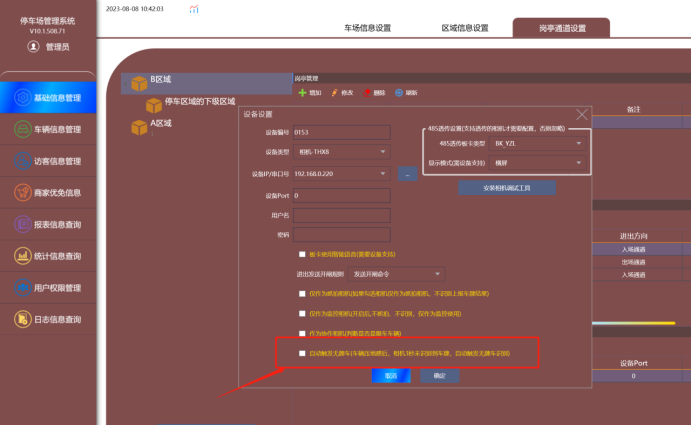Switch to the 区域信息设置 tab
Viewport: 692px width, 426px height.
pyautogui.click(x=465, y=28)
